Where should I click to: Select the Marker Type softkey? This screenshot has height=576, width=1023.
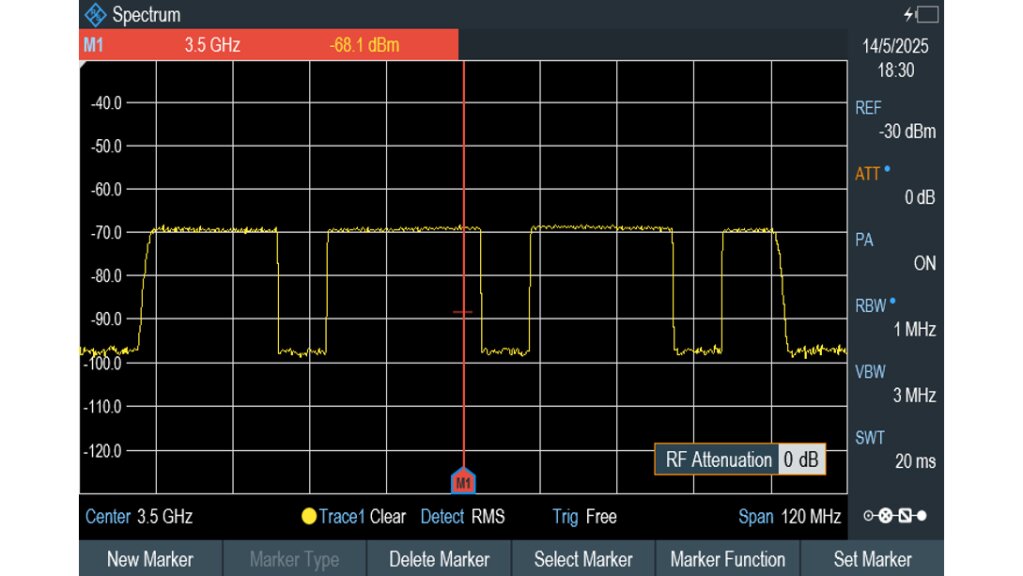coord(294,559)
